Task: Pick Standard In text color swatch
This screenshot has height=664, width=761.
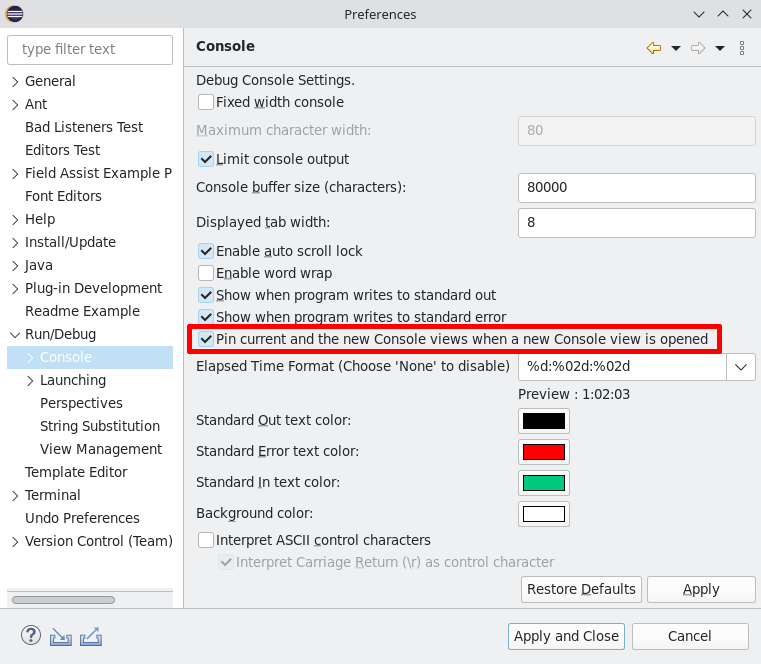Action: pyautogui.click(x=544, y=483)
